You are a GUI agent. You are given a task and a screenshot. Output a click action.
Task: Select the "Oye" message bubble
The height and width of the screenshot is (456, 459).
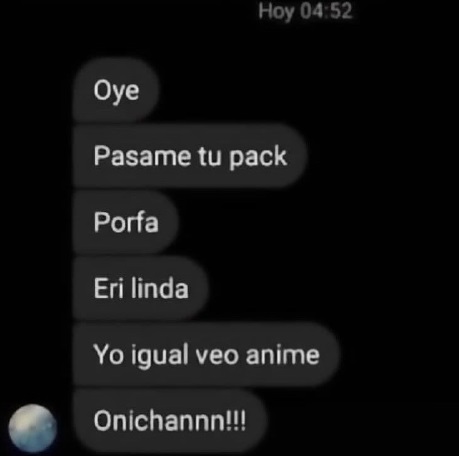pyautogui.click(x=115, y=90)
